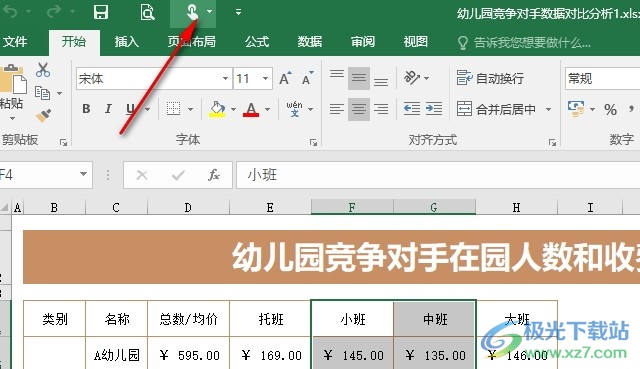Apply the yellow fill color swatch
Screen dimensions: 640x369
tap(217, 109)
